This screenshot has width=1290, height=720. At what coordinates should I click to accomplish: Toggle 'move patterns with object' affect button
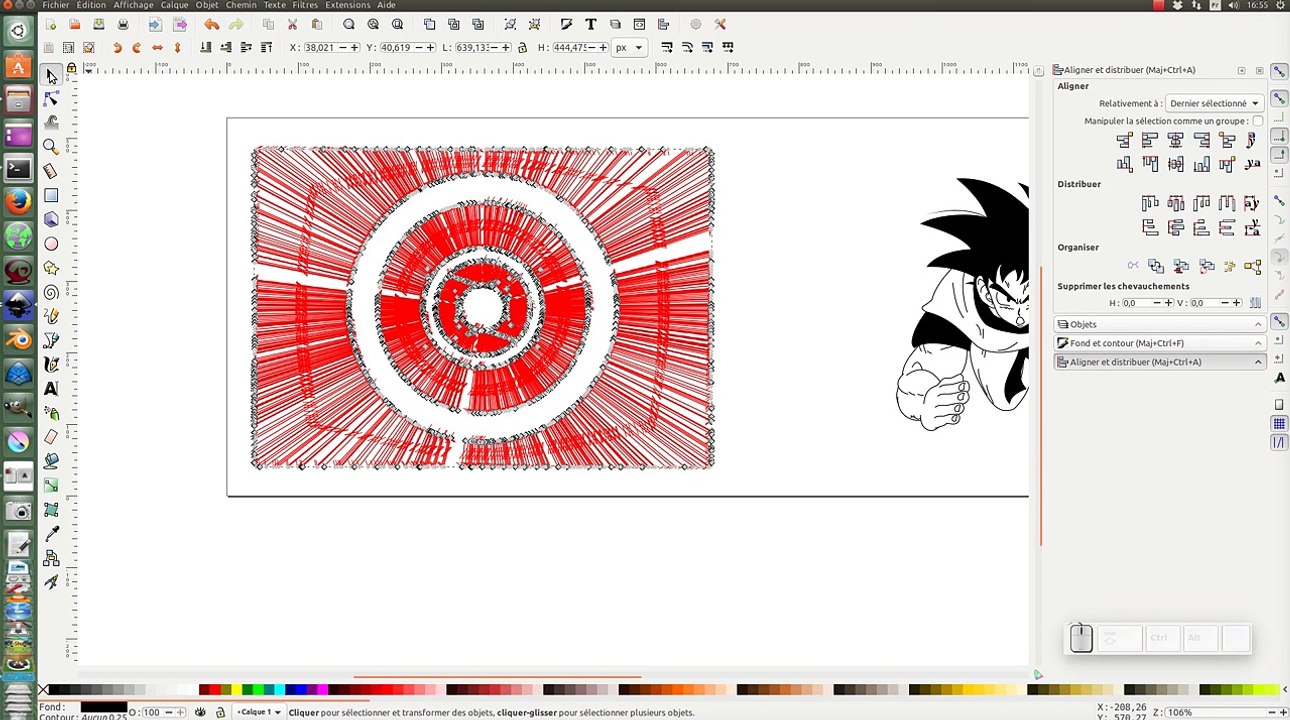pos(728,48)
